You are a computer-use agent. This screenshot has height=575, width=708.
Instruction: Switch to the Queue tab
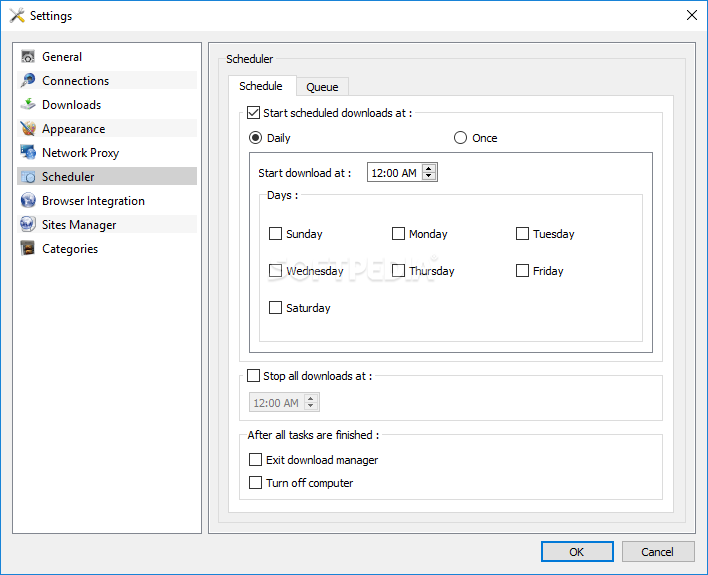pyautogui.click(x=322, y=87)
